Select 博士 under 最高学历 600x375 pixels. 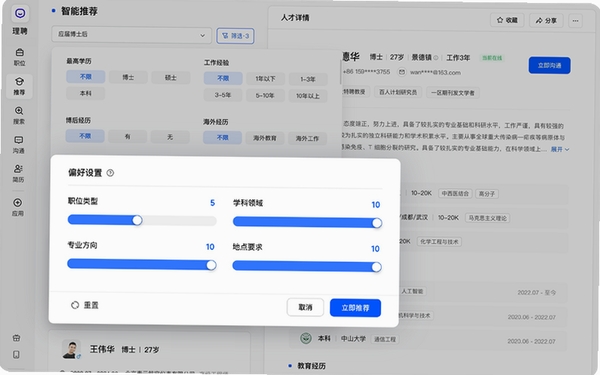tap(128, 77)
